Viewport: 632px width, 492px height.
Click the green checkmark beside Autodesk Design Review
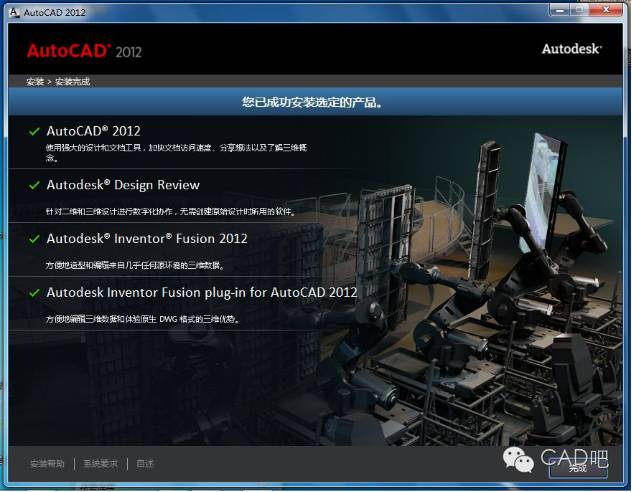pos(34,185)
